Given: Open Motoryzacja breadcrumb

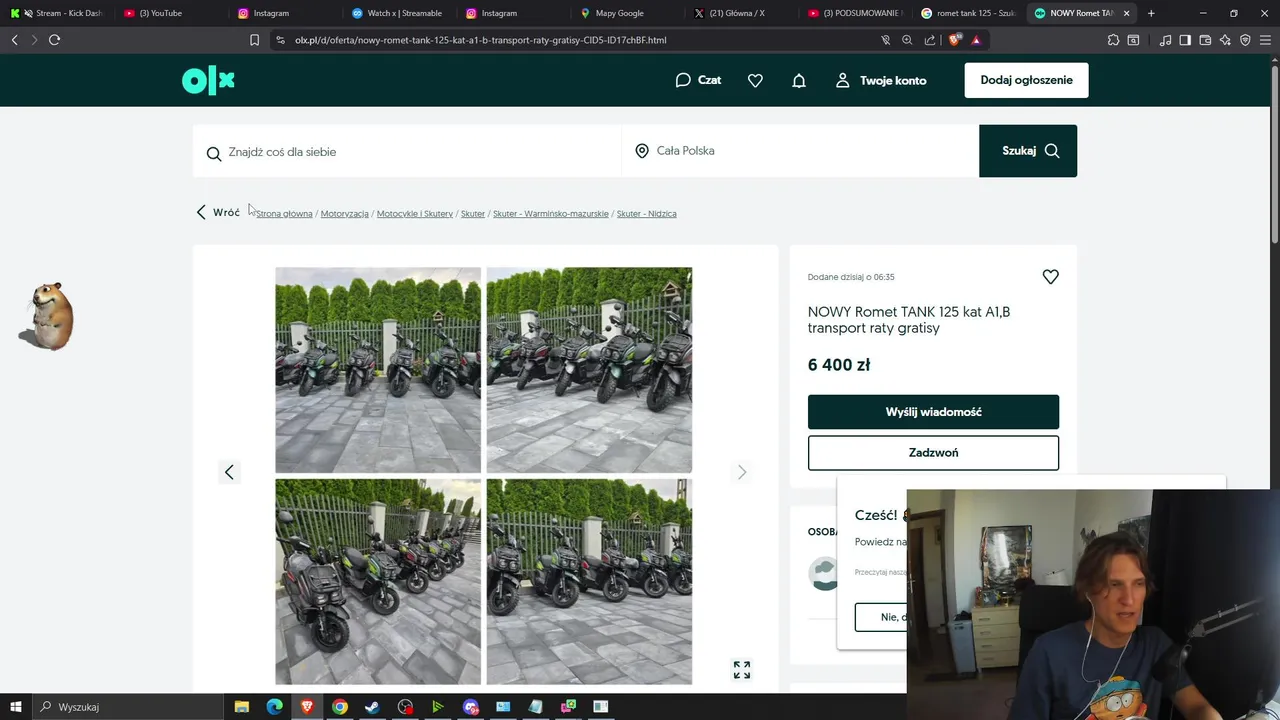Looking at the screenshot, I should click(345, 214).
